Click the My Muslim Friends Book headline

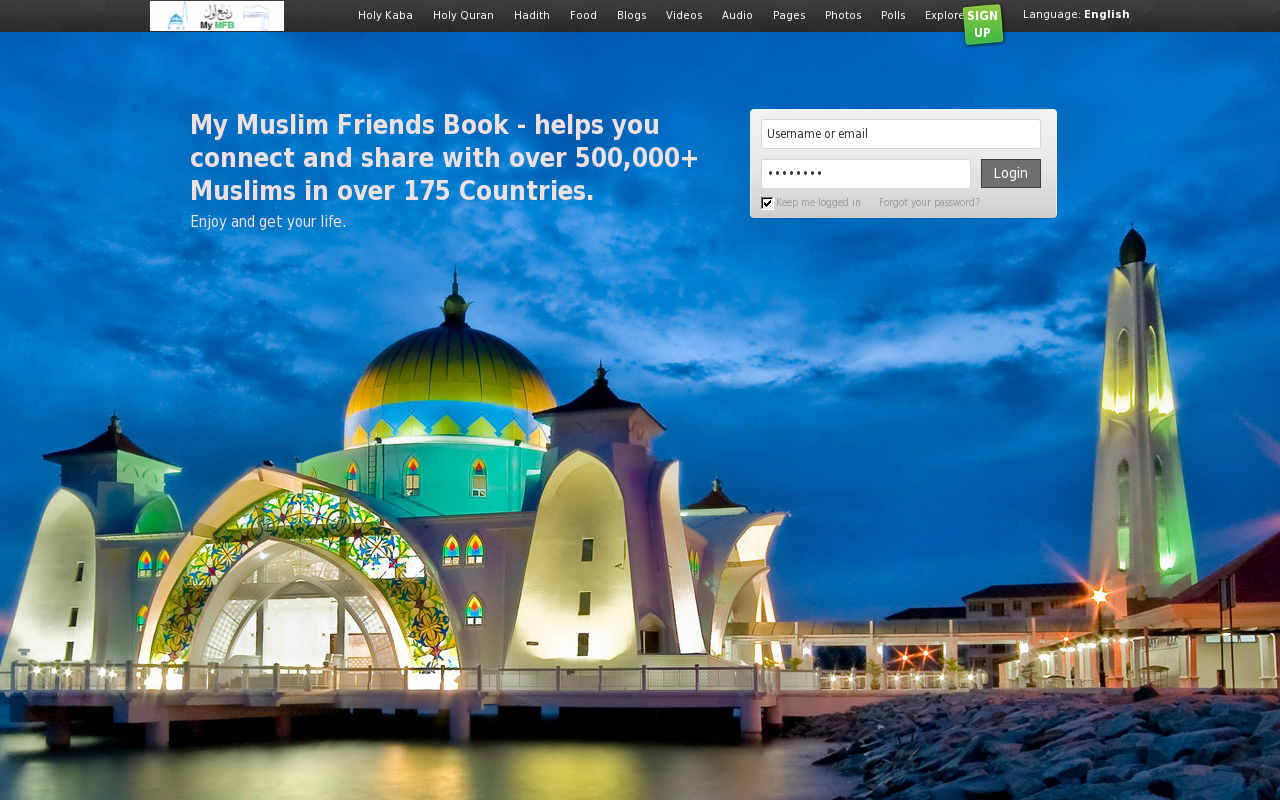coord(444,158)
